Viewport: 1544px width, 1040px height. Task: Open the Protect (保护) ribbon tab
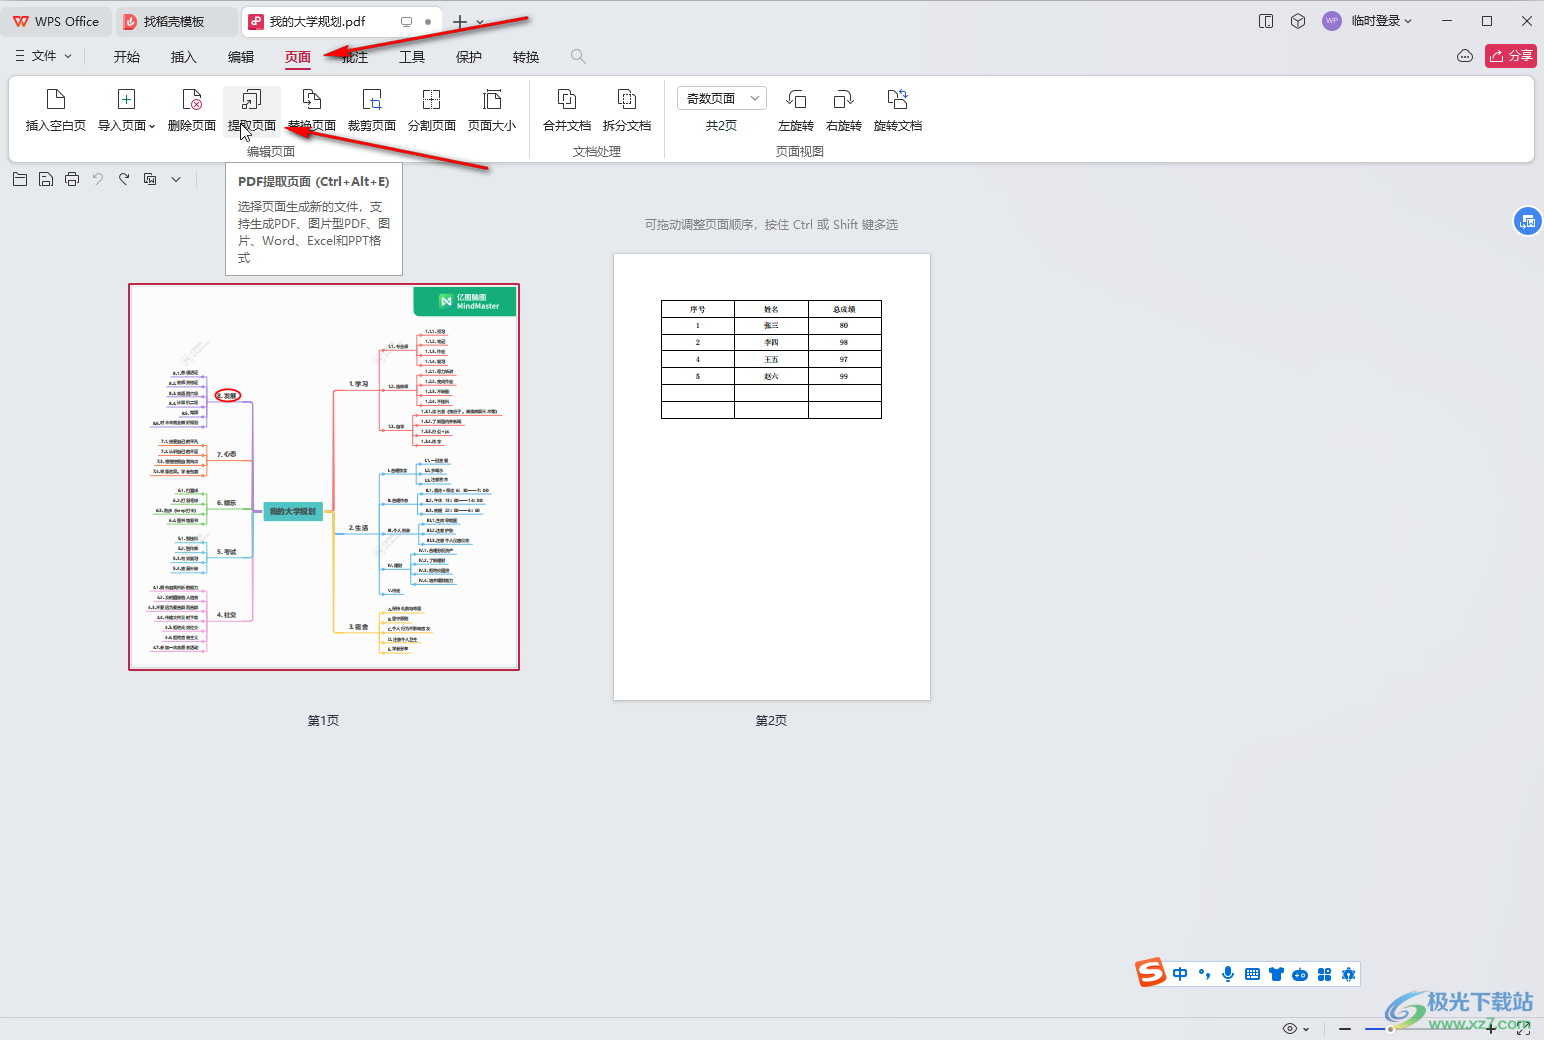[469, 57]
